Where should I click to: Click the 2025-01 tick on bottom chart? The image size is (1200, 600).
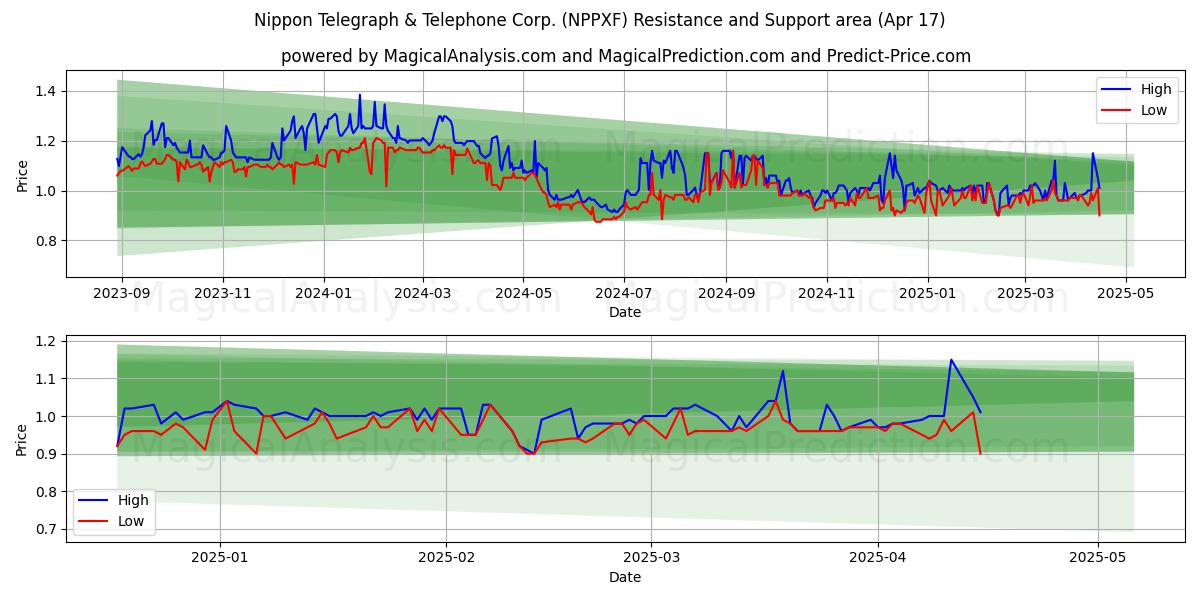(x=220, y=558)
